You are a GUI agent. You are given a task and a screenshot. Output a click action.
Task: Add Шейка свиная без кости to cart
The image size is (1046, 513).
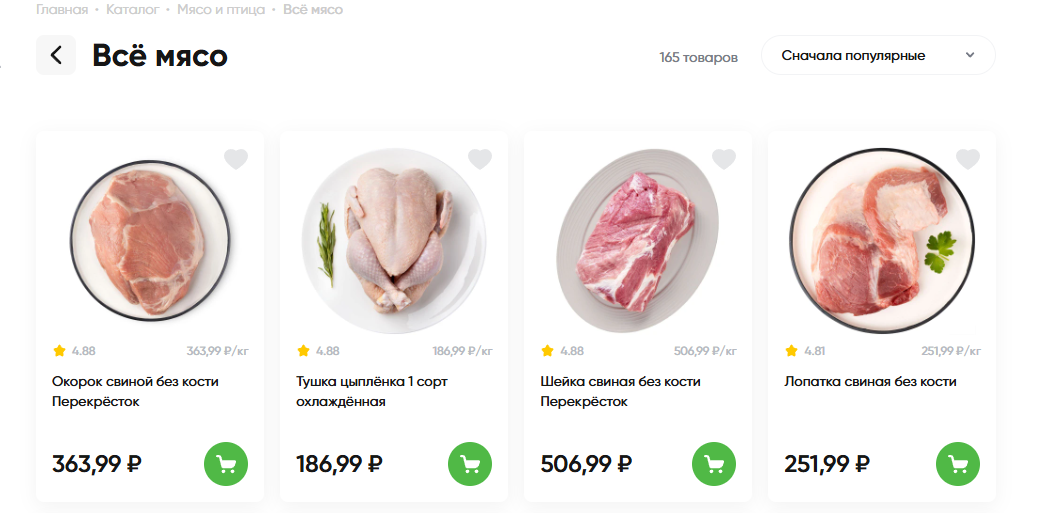coord(714,464)
